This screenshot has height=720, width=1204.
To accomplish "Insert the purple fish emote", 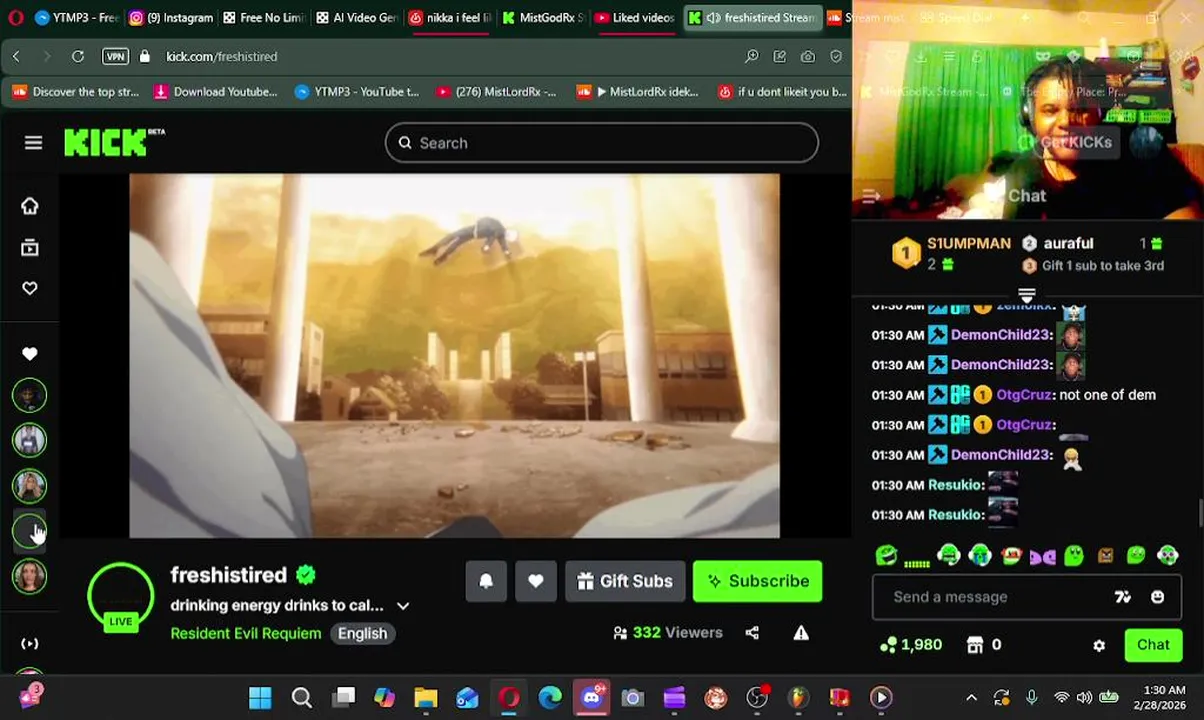I will pyautogui.click(x=1042, y=556).
